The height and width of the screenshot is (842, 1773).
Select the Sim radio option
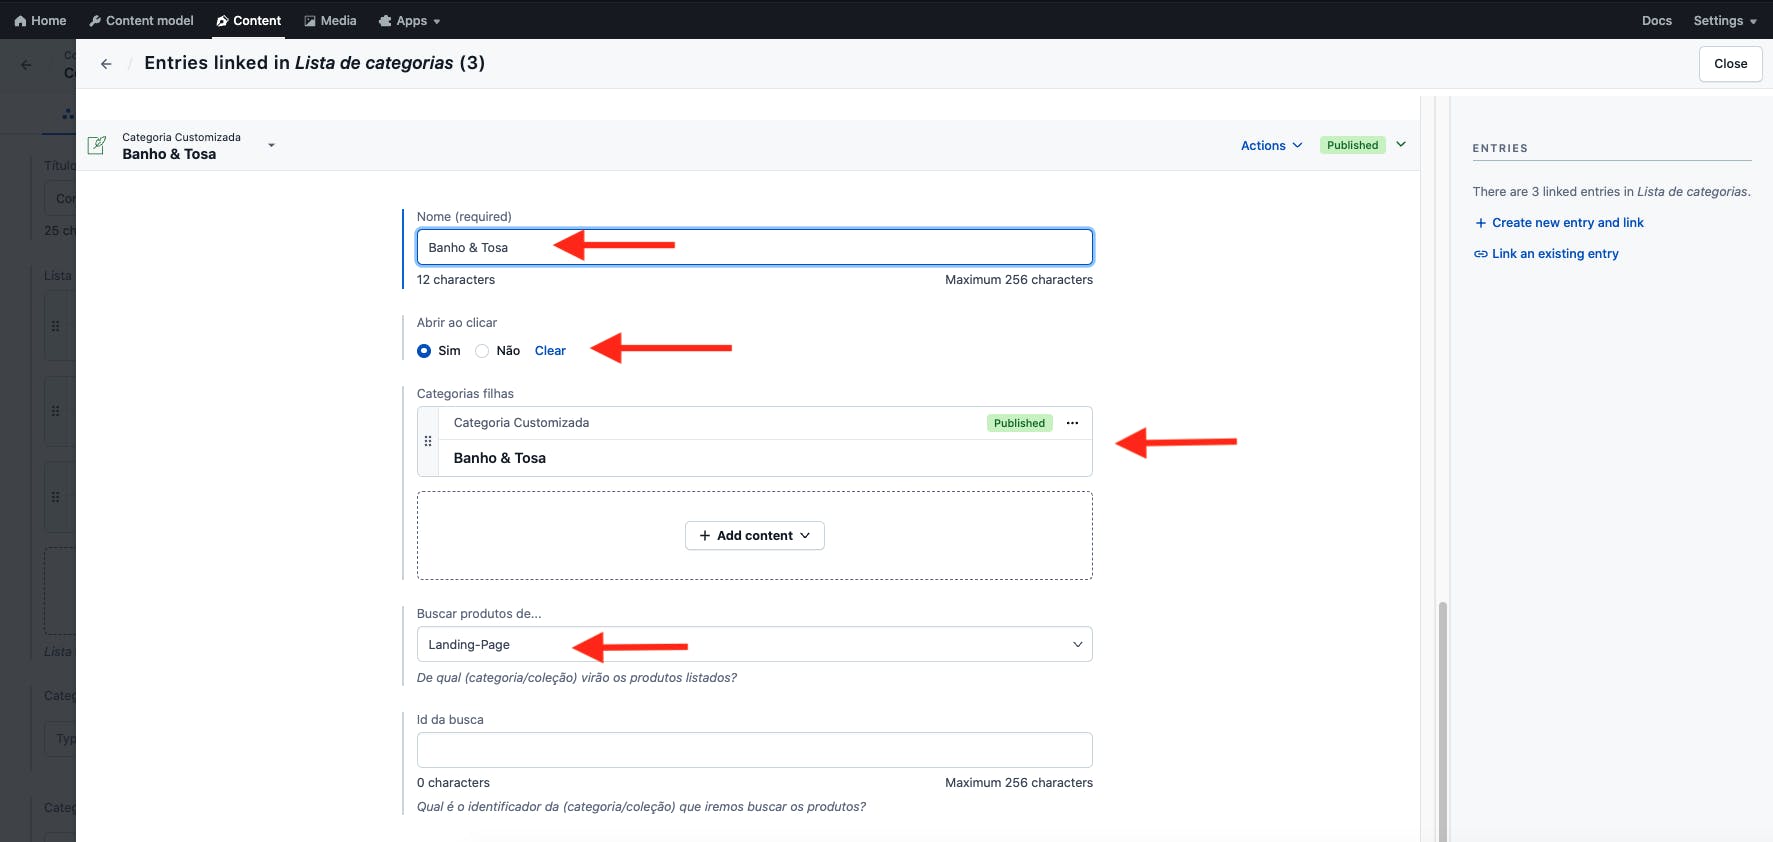coord(424,351)
